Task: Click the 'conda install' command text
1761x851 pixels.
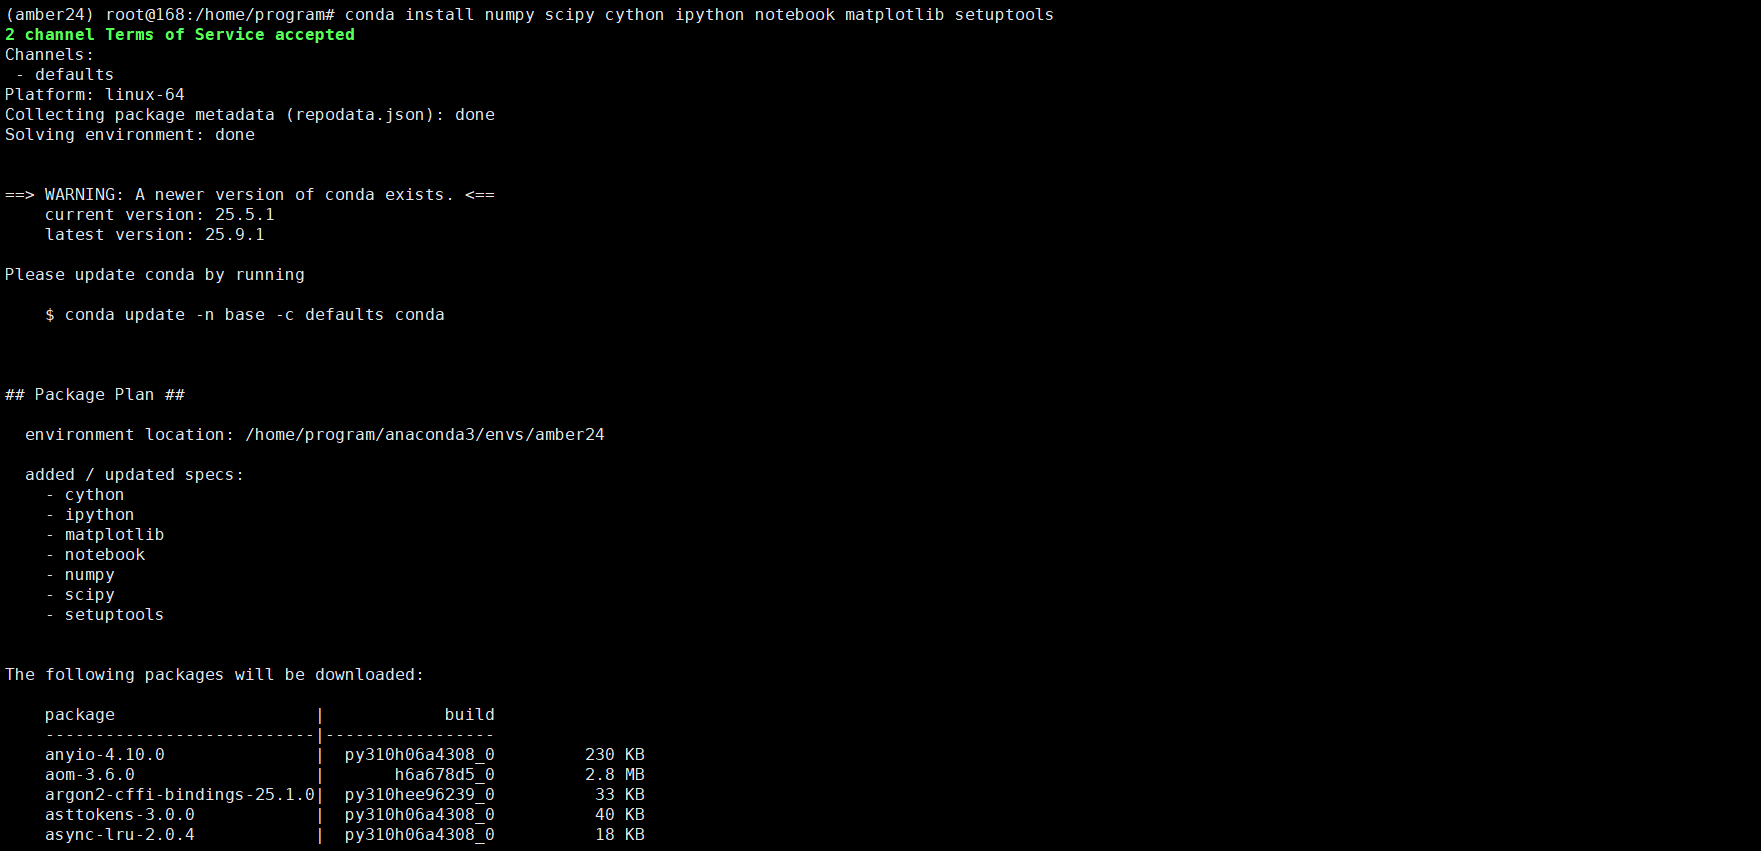Action: coord(410,15)
